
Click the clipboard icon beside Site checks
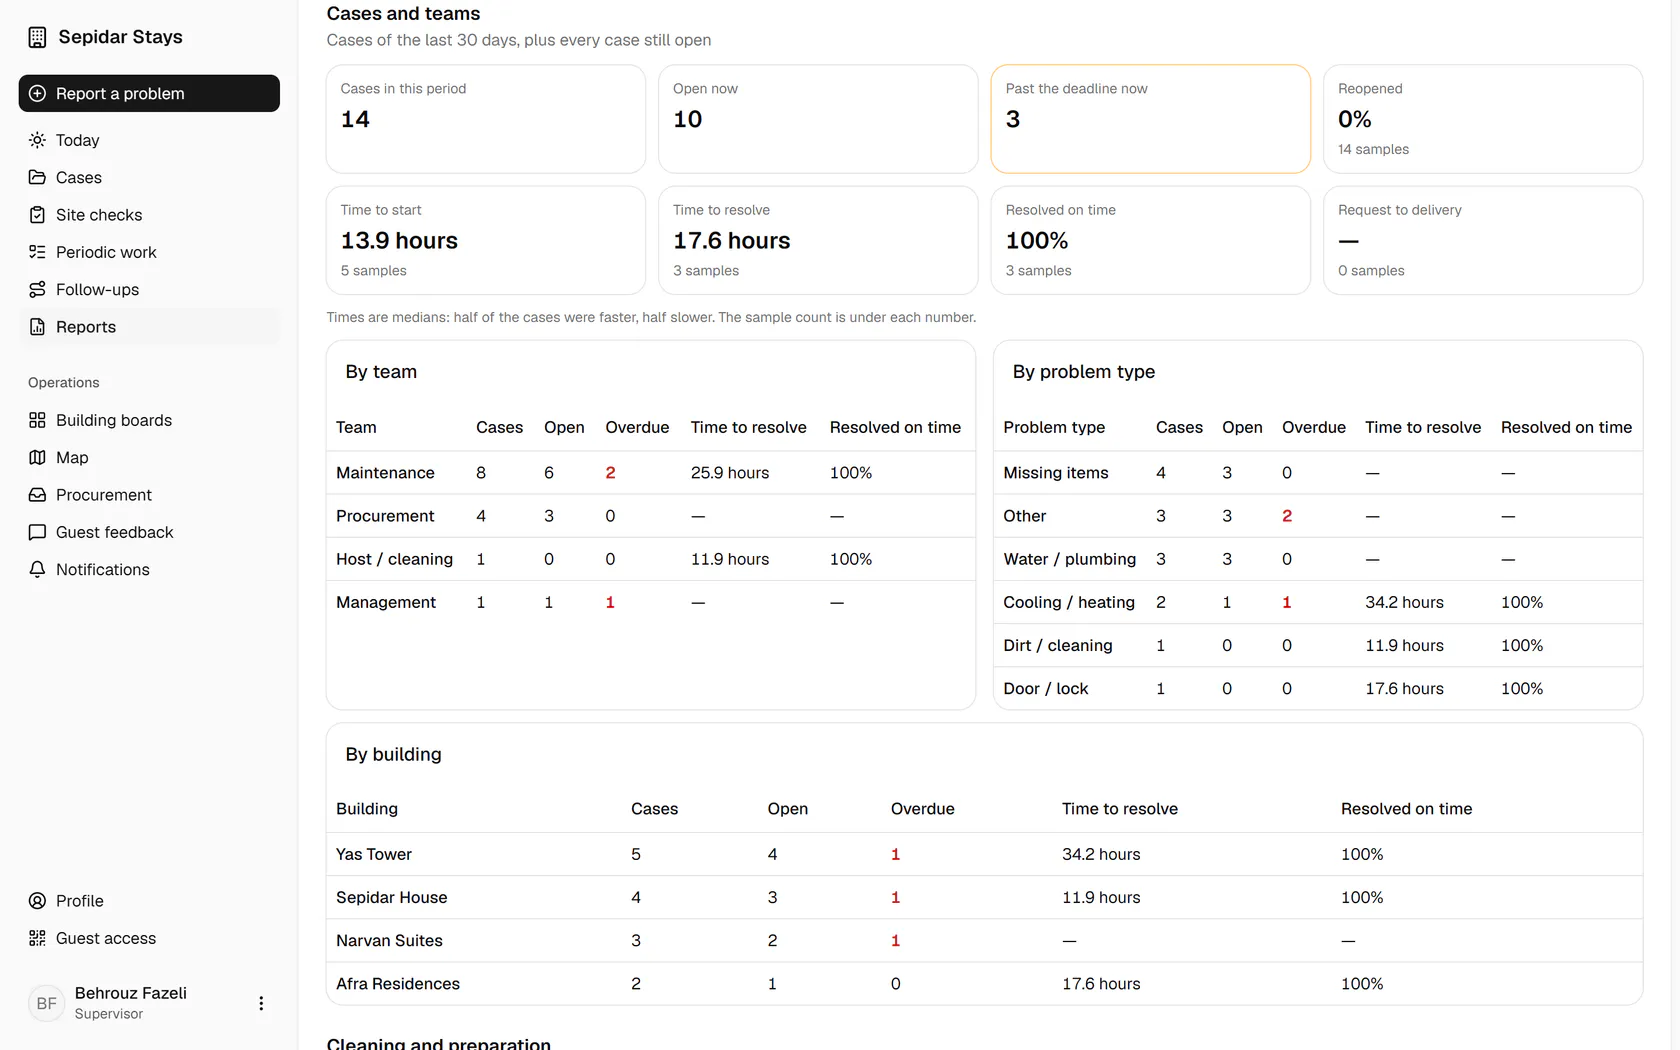coord(37,215)
